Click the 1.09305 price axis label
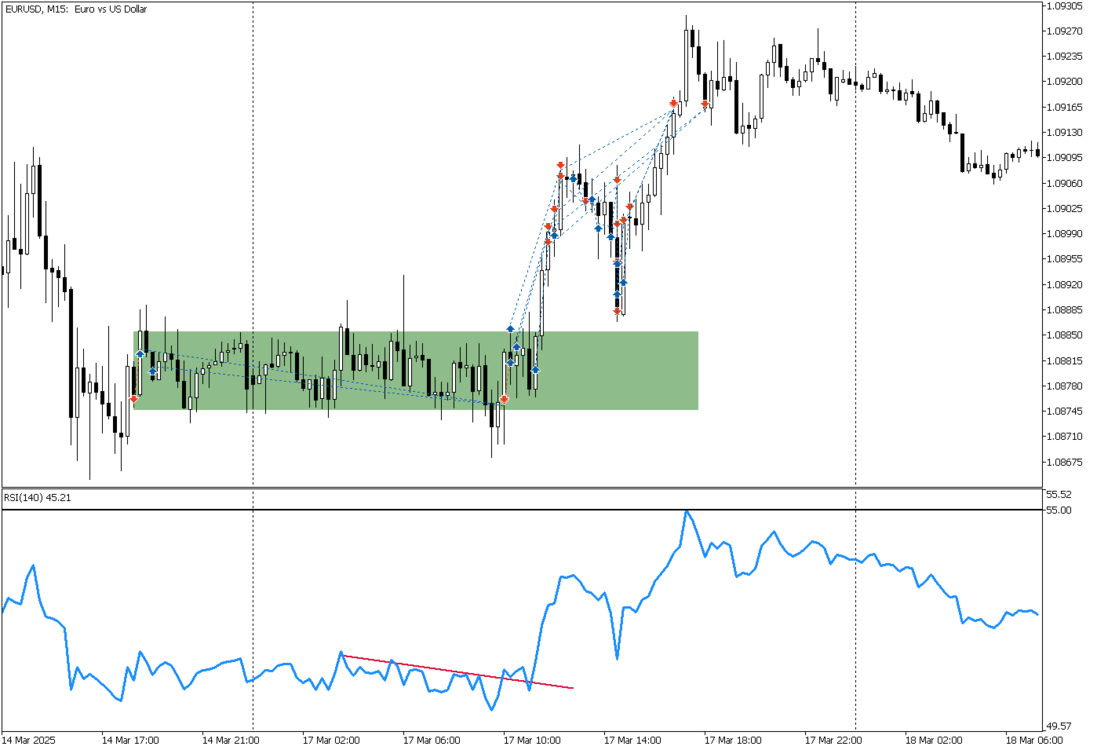The image size is (1097, 750). [x=1064, y=6]
